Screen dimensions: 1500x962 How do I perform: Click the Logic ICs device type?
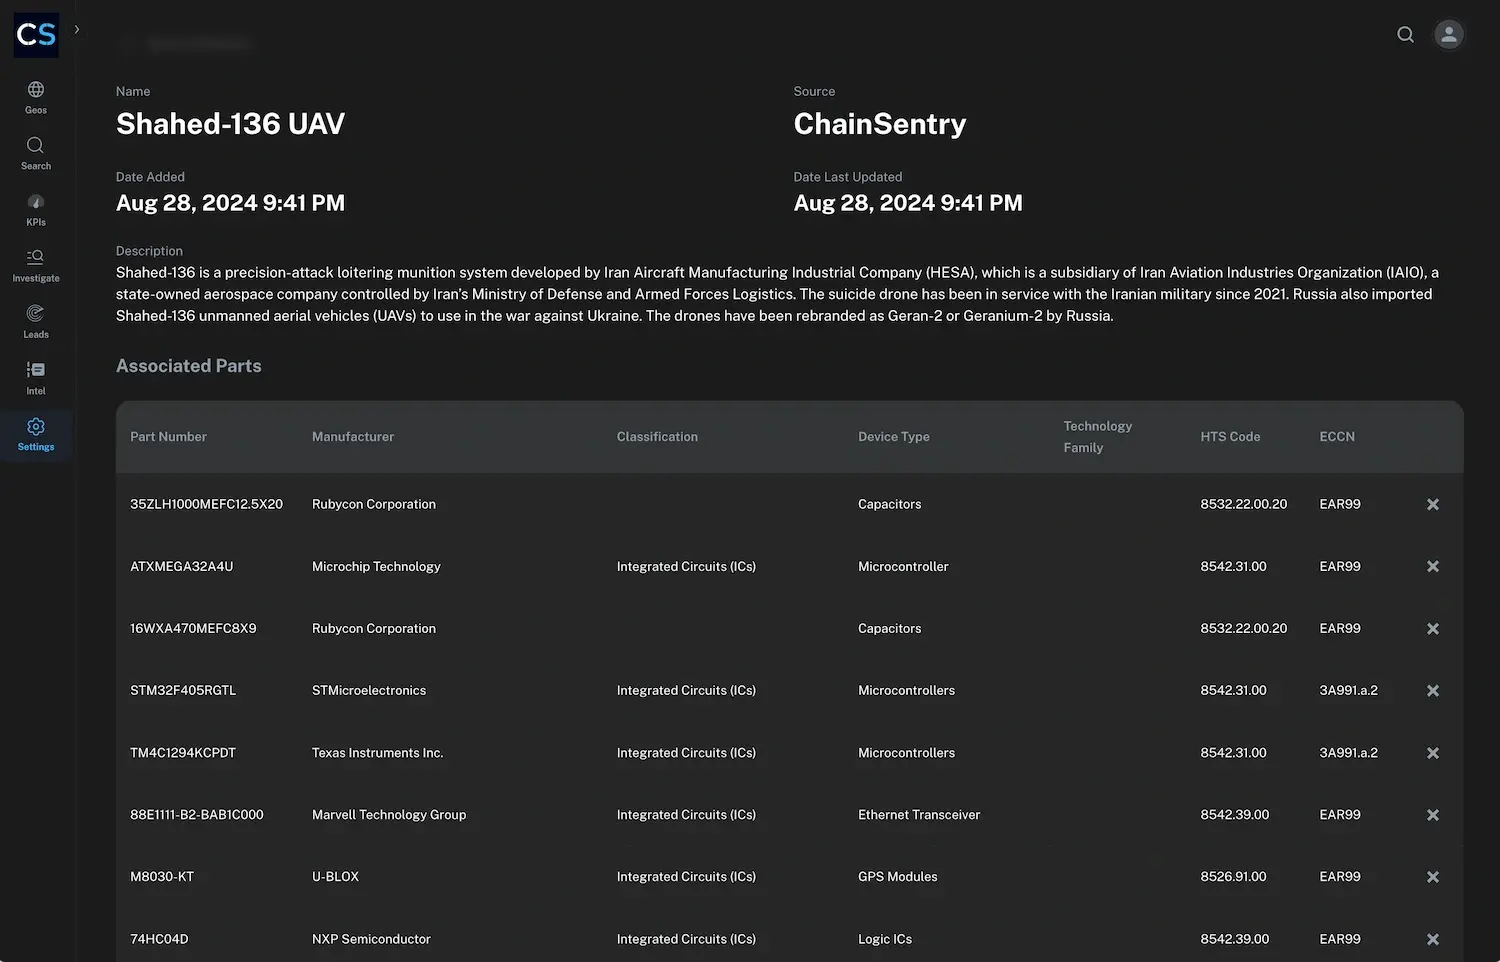coord(885,939)
